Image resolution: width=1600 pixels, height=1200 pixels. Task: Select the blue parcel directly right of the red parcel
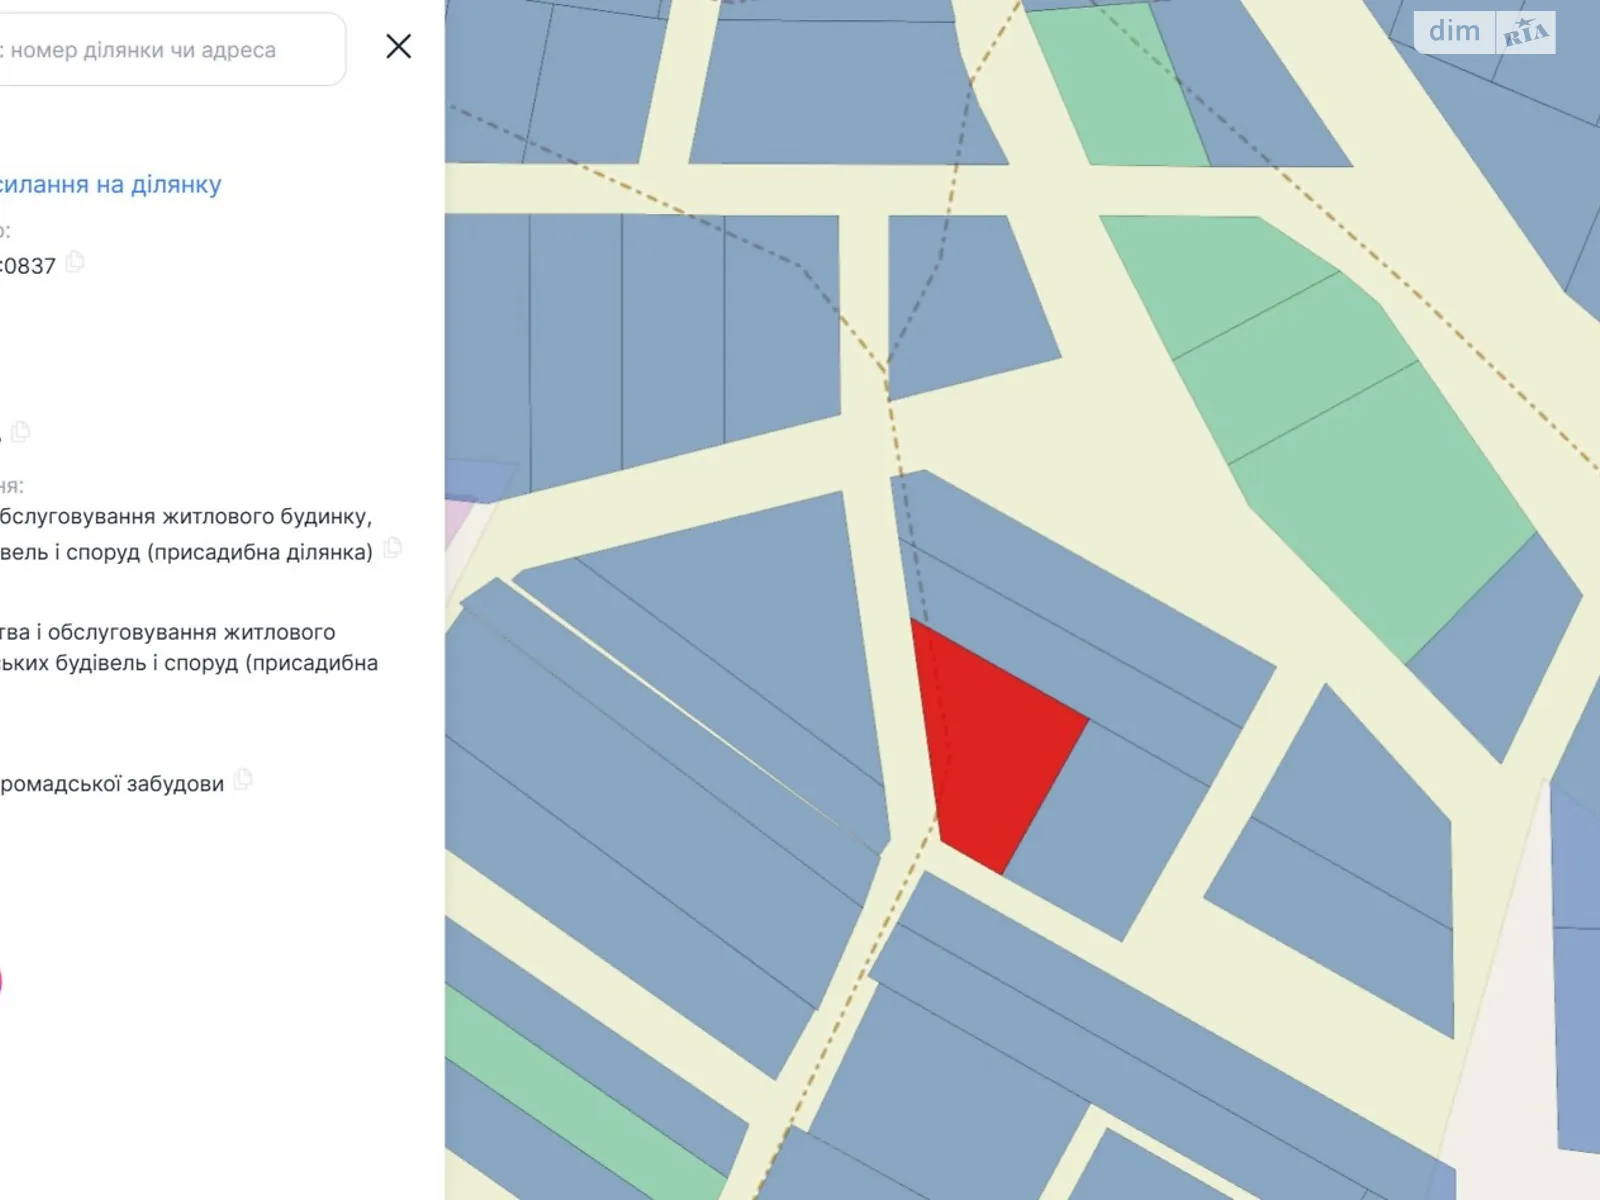(1110, 830)
